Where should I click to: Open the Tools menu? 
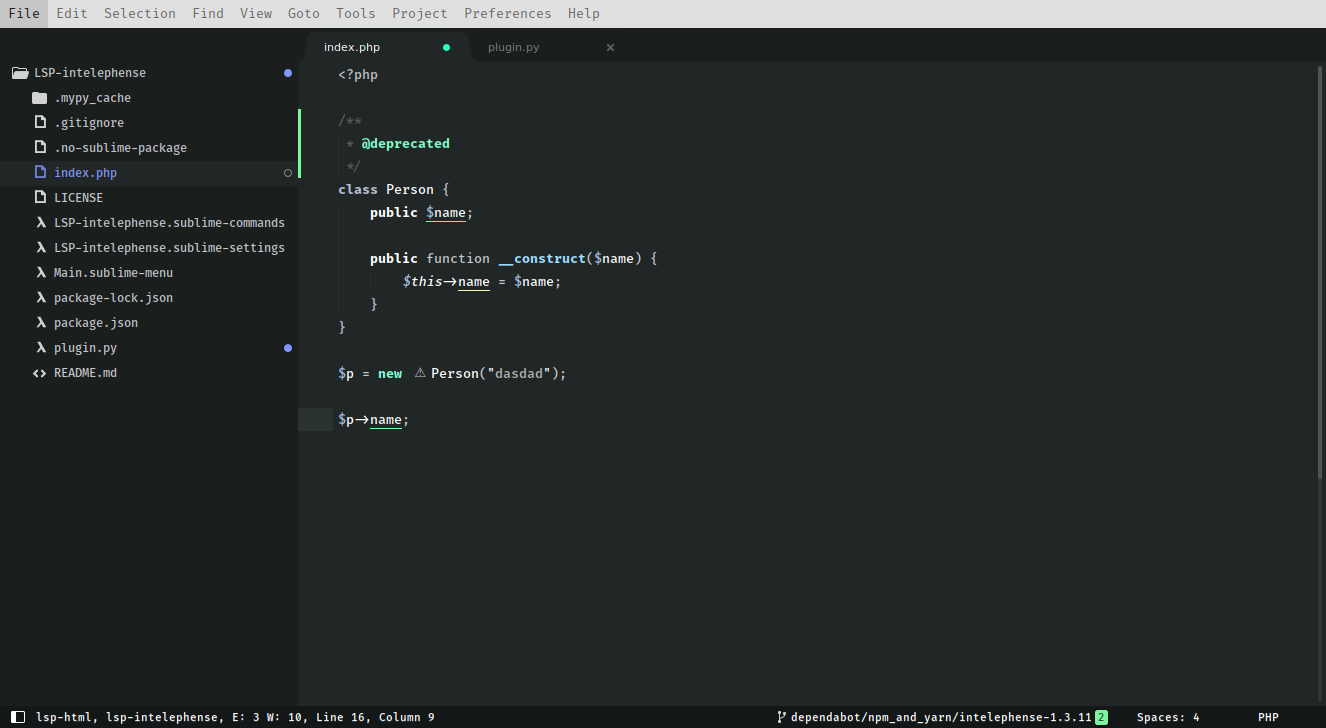pyautogui.click(x=356, y=13)
